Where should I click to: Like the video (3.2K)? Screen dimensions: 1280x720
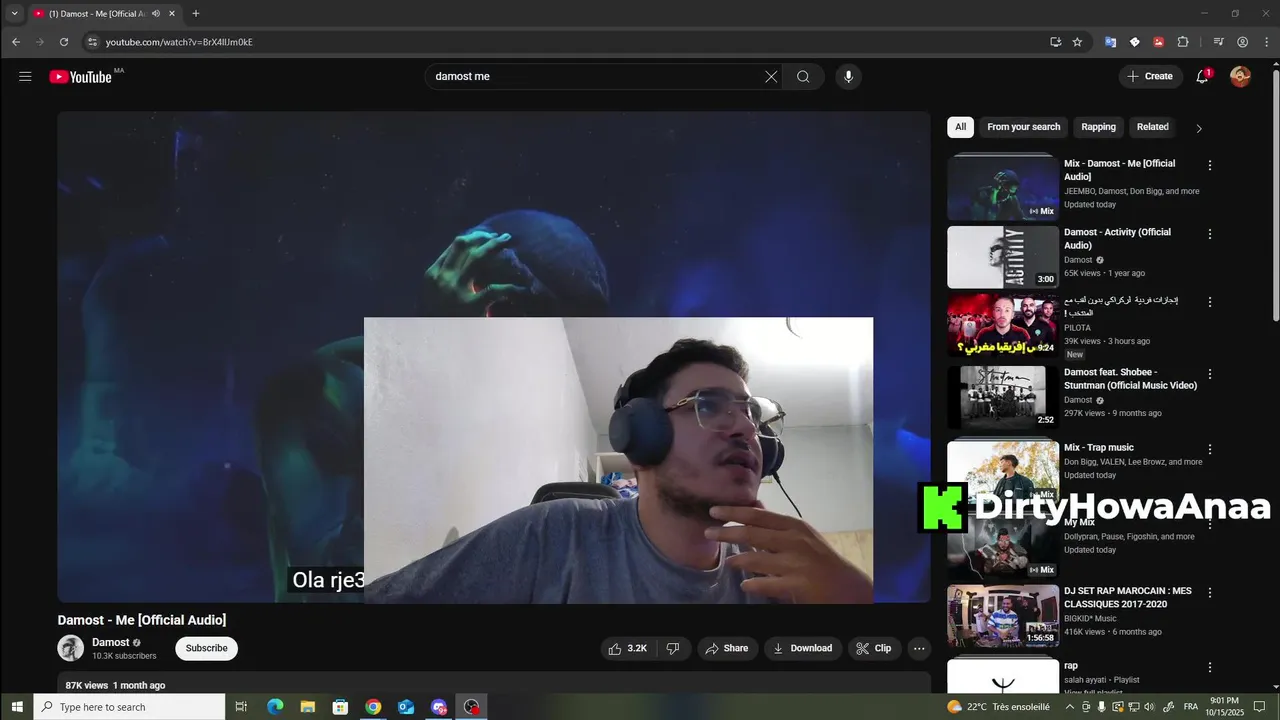628,648
